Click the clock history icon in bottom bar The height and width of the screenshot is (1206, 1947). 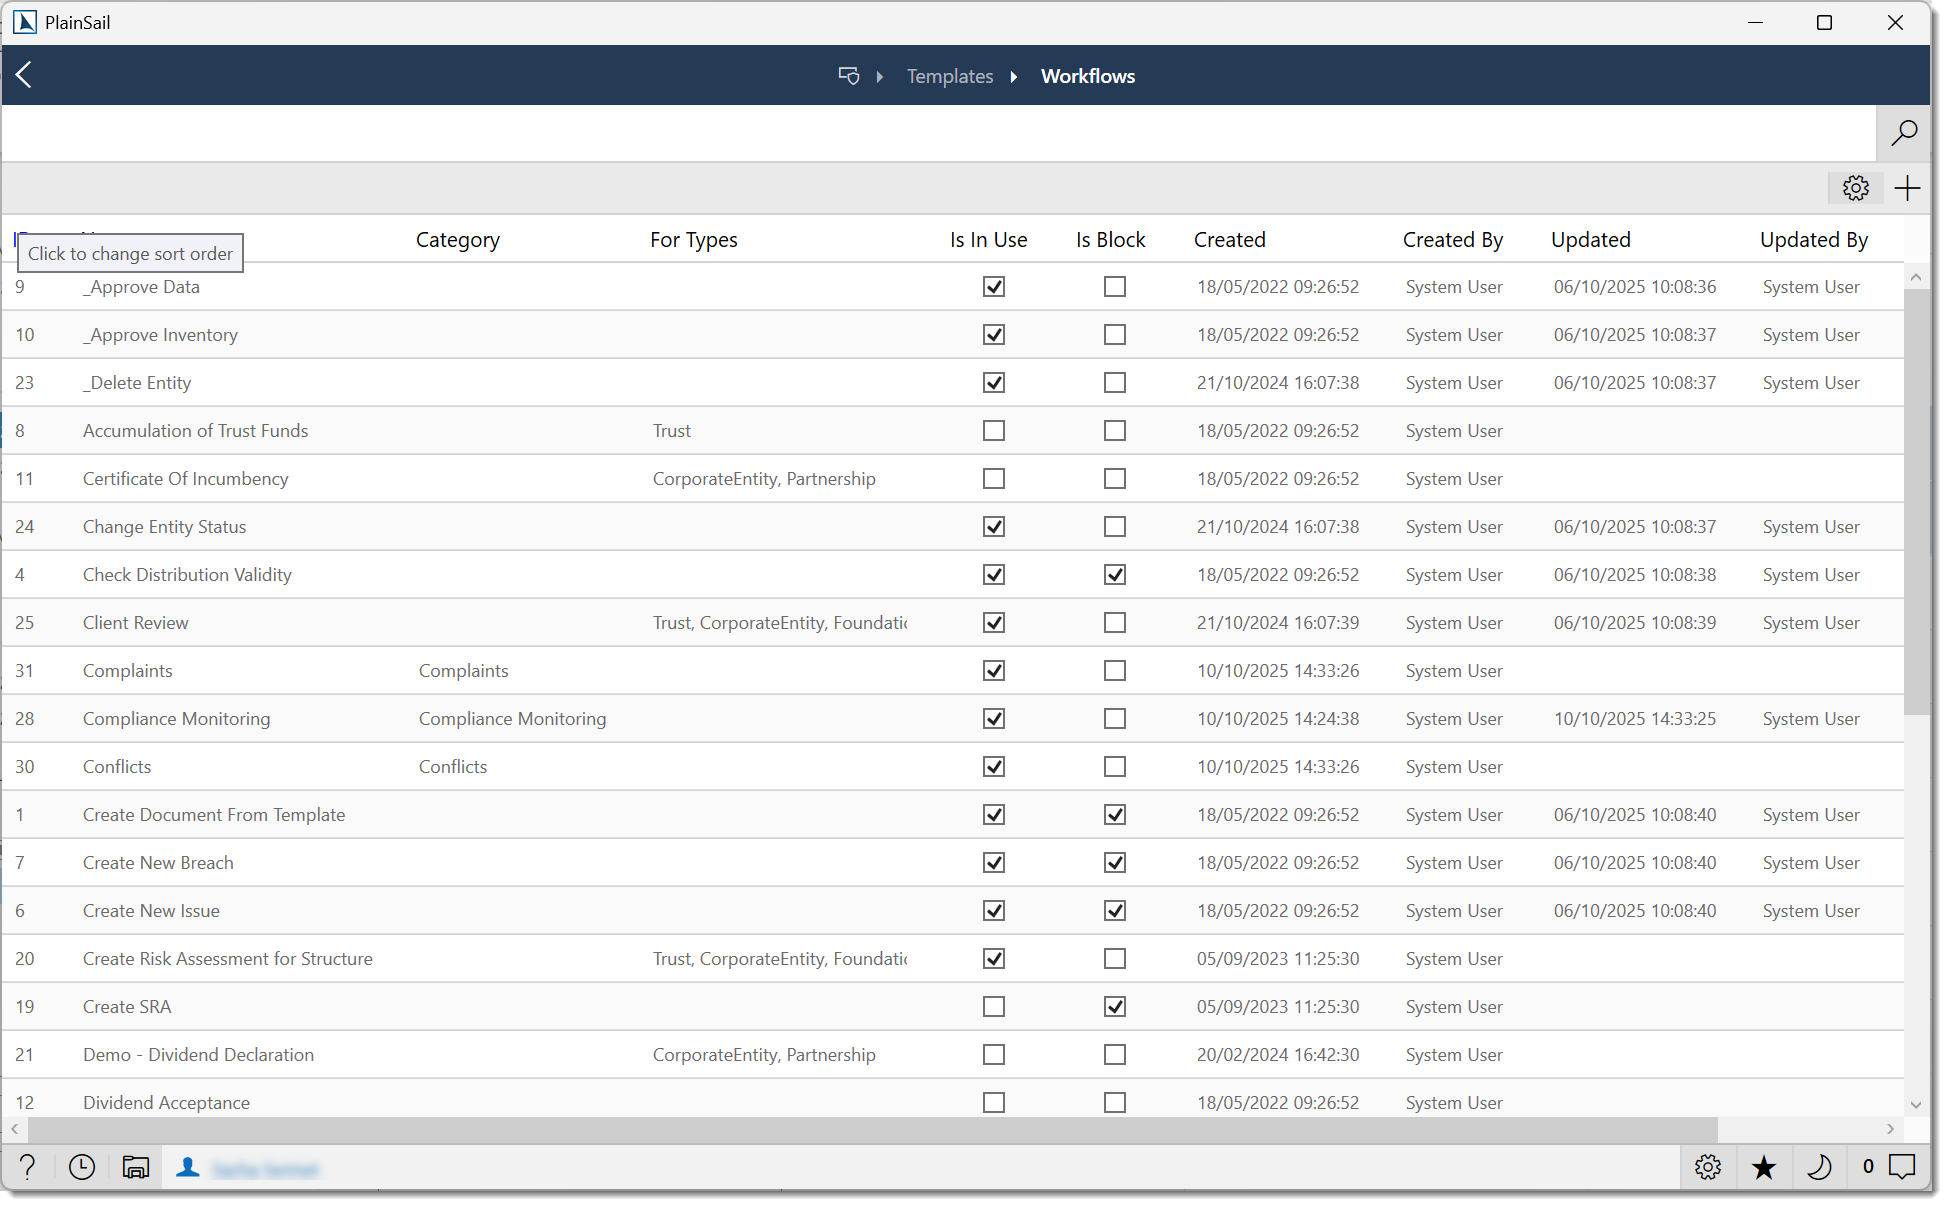(81, 1167)
